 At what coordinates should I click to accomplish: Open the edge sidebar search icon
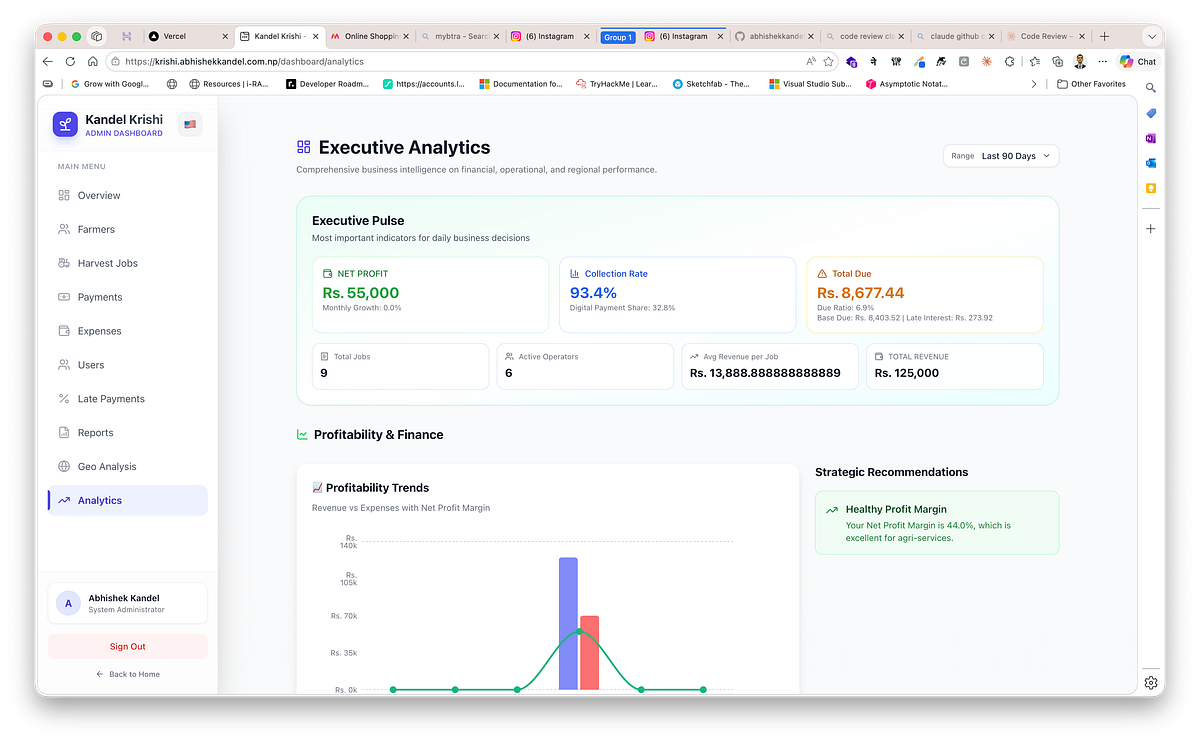pos(1151,88)
